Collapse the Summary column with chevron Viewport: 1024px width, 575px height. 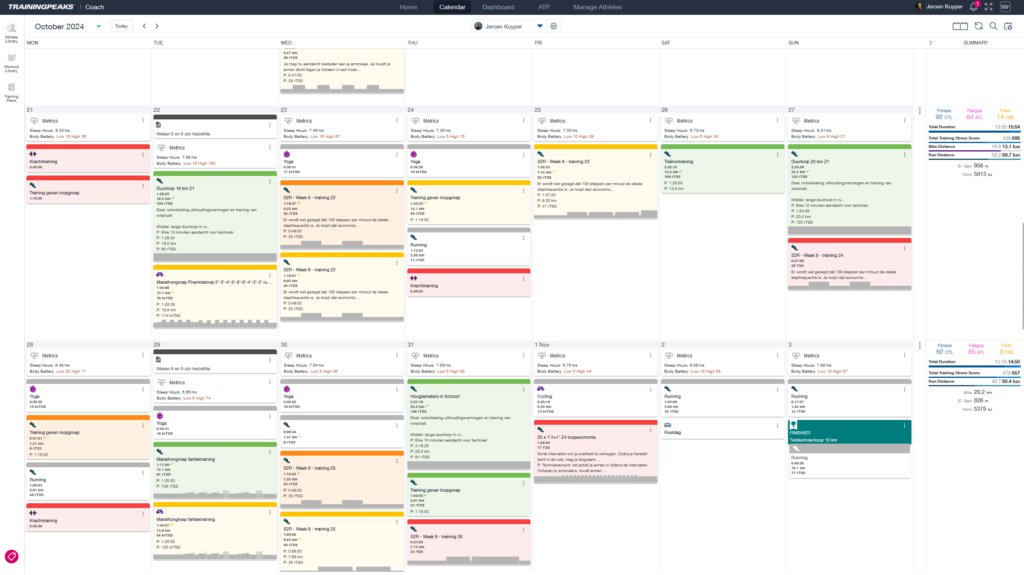[930, 43]
